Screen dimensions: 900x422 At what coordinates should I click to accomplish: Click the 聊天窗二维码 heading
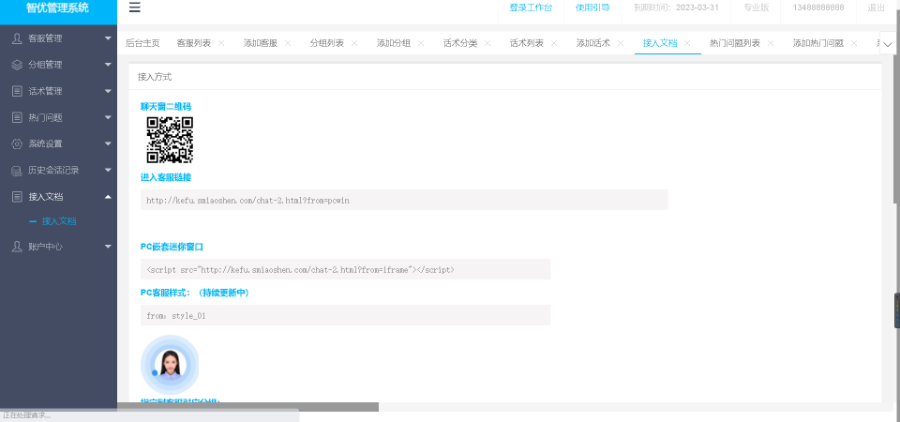[x=166, y=107]
